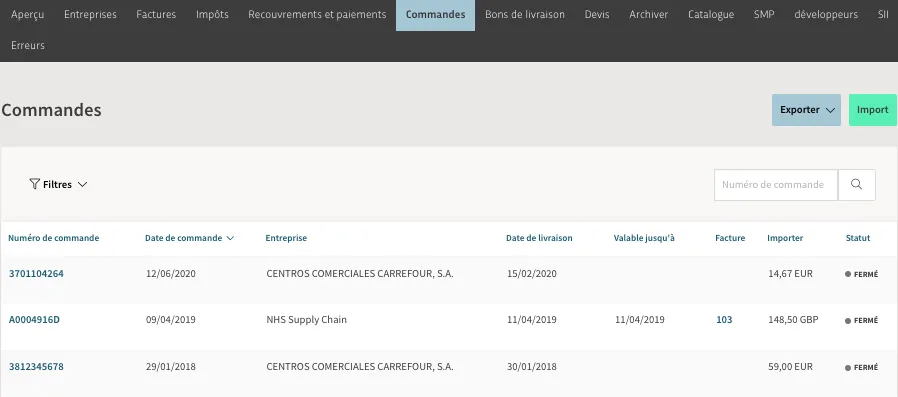
Task: Go to the Devis tab
Action: [x=597, y=14]
